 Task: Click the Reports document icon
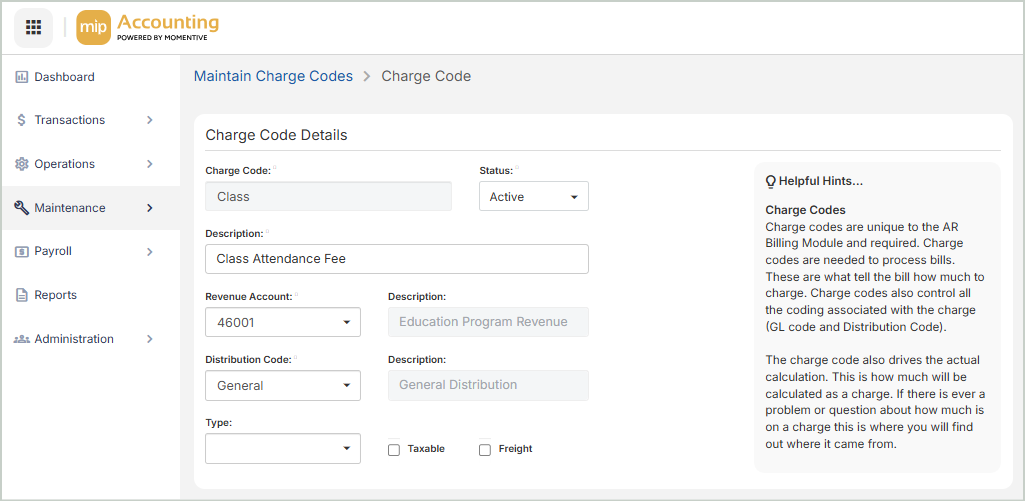(22, 295)
